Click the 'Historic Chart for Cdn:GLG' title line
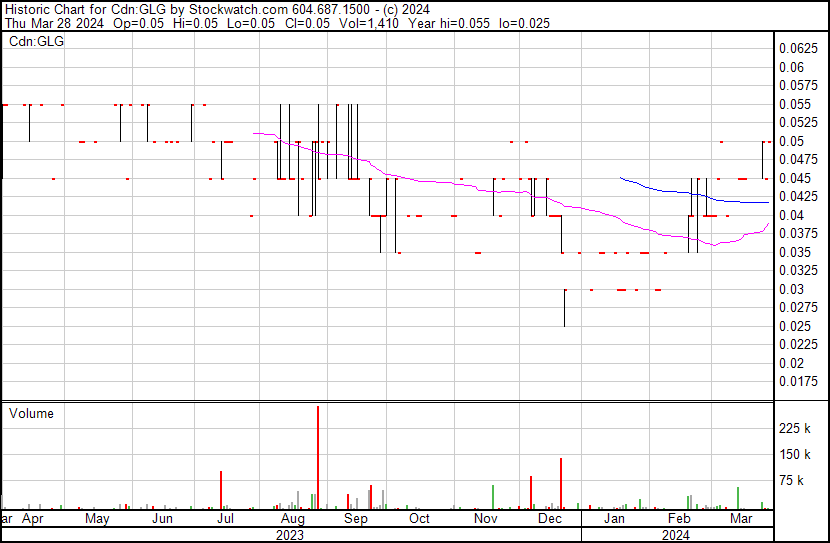This screenshot has height=543, width=830. 217,9
